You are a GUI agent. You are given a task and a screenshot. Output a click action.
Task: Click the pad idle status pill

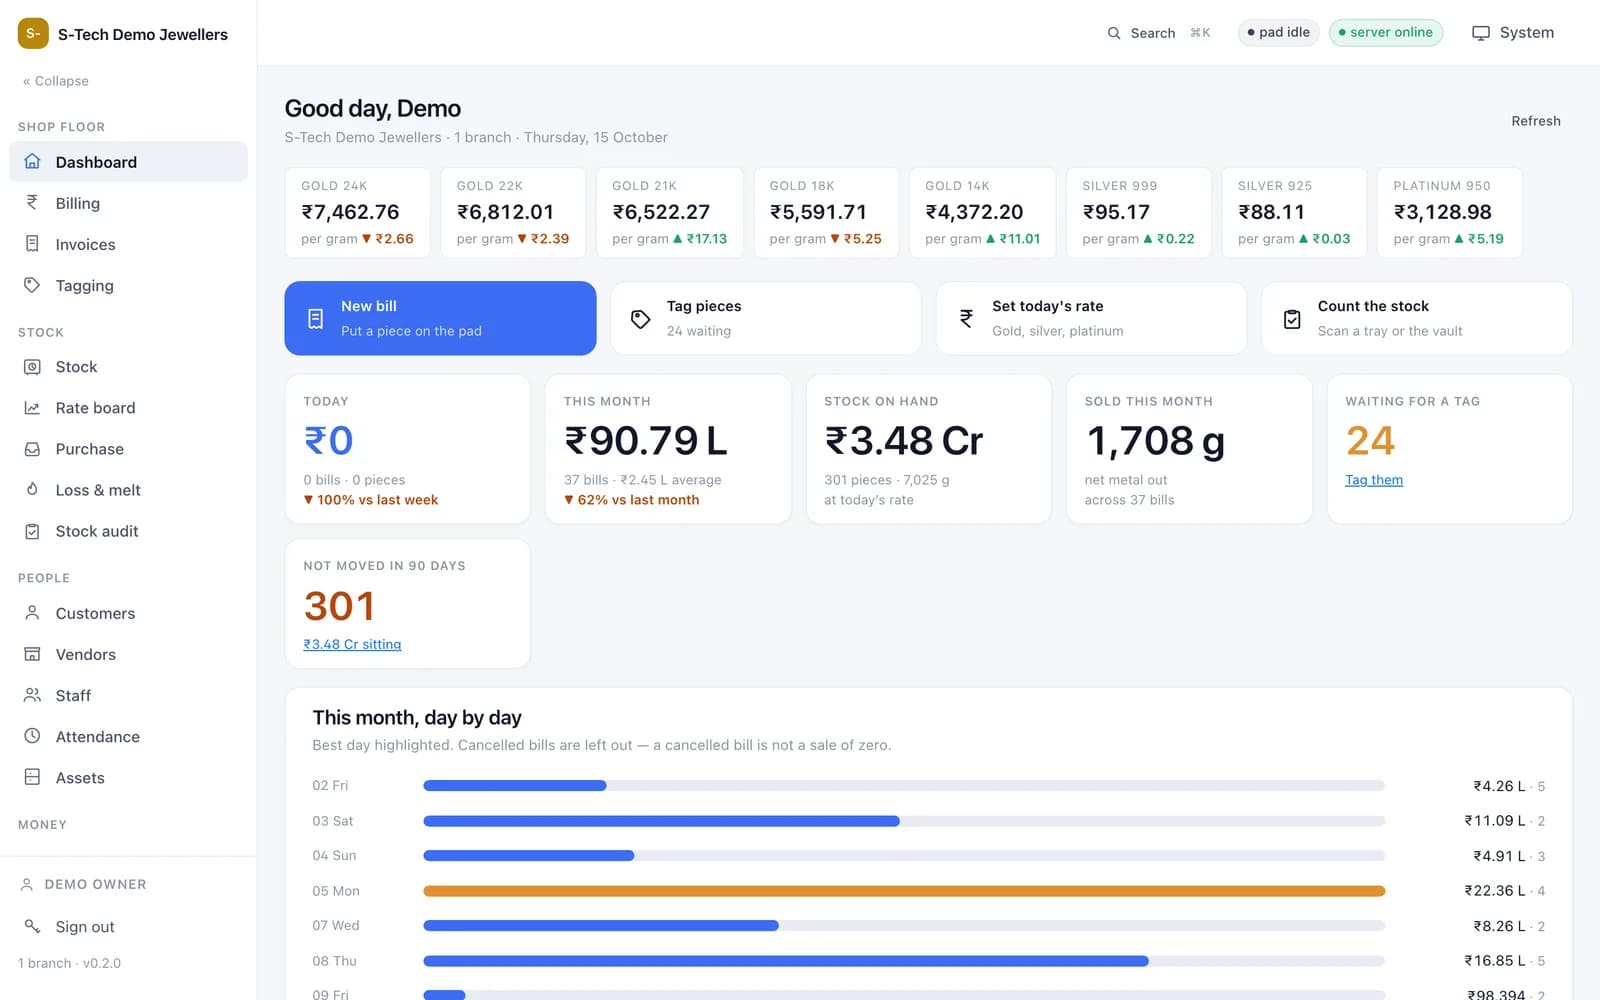tap(1278, 32)
